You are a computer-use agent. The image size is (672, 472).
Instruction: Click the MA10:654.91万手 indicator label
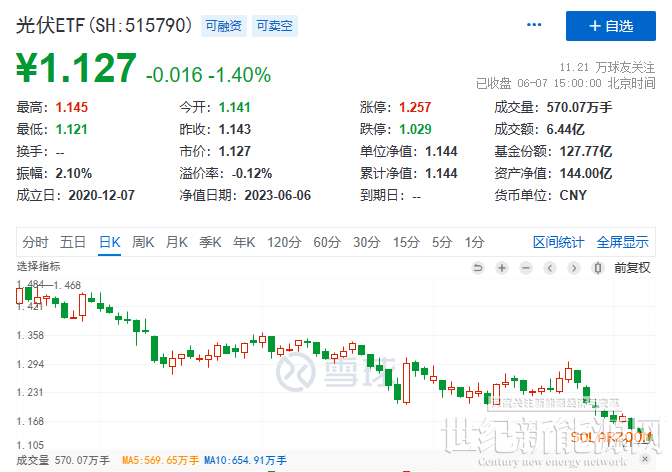click(x=245, y=460)
